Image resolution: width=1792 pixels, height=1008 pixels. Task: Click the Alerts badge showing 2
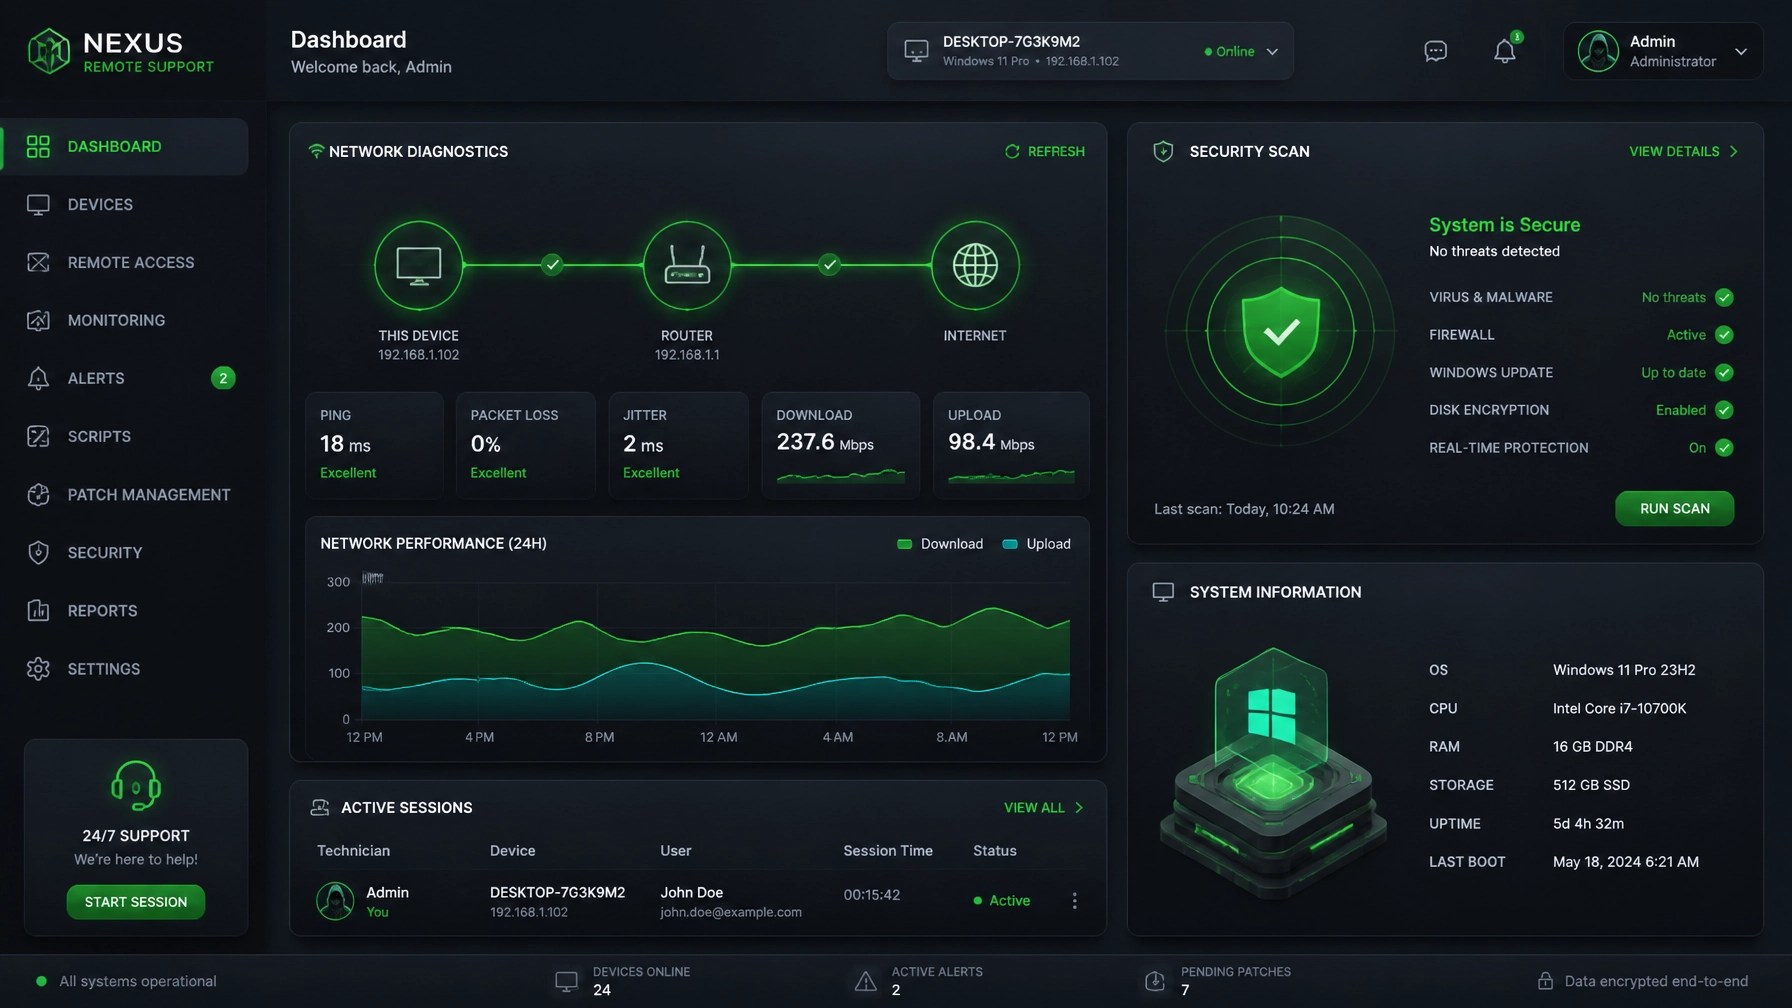(x=223, y=378)
